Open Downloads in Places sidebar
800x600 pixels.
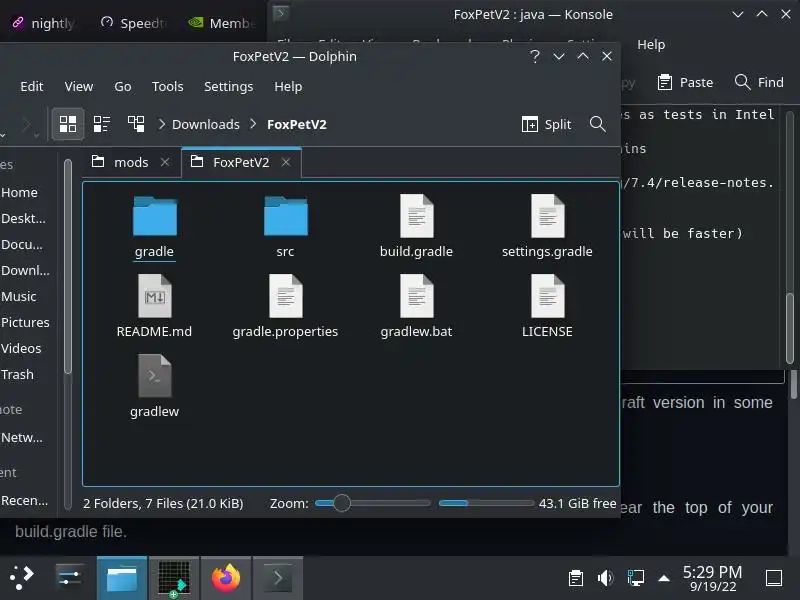[x=28, y=270]
